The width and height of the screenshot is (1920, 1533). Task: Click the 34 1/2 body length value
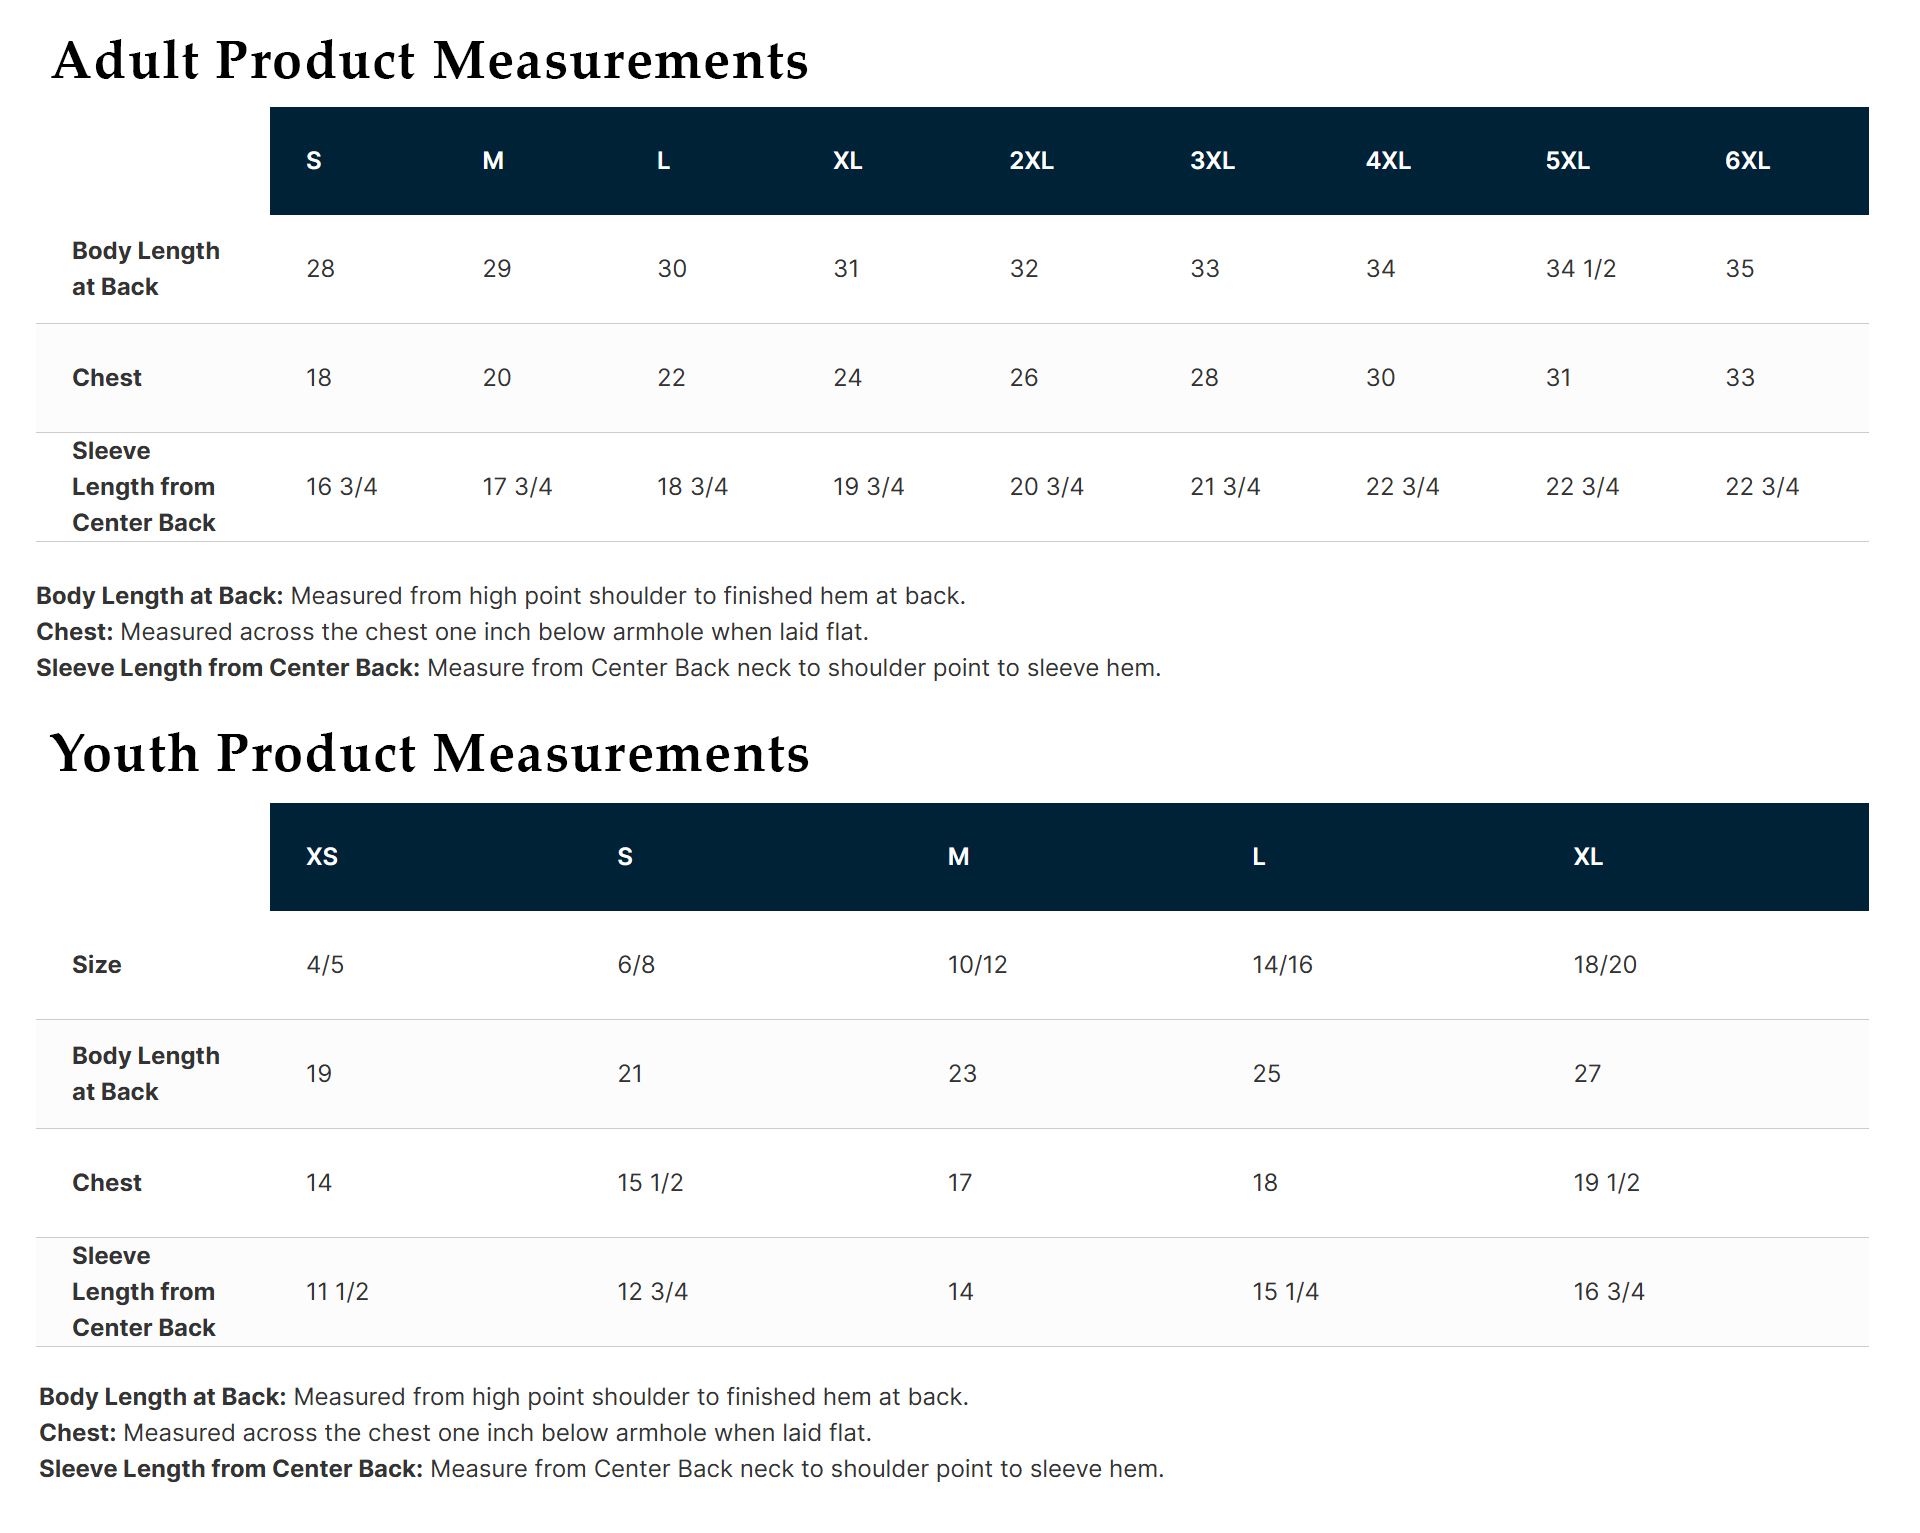click(1580, 269)
